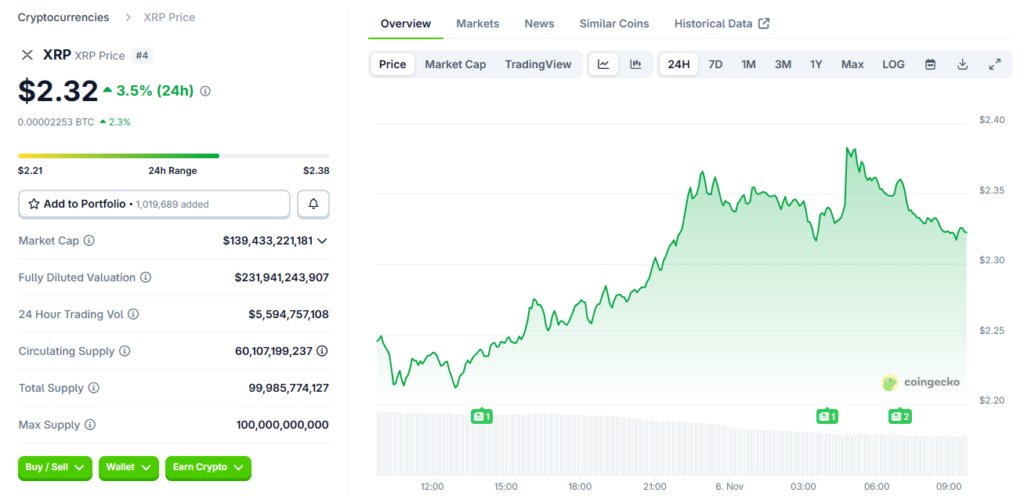Switch to line chart view icon
This screenshot has height=496, width=1024.
click(x=603, y=64)
